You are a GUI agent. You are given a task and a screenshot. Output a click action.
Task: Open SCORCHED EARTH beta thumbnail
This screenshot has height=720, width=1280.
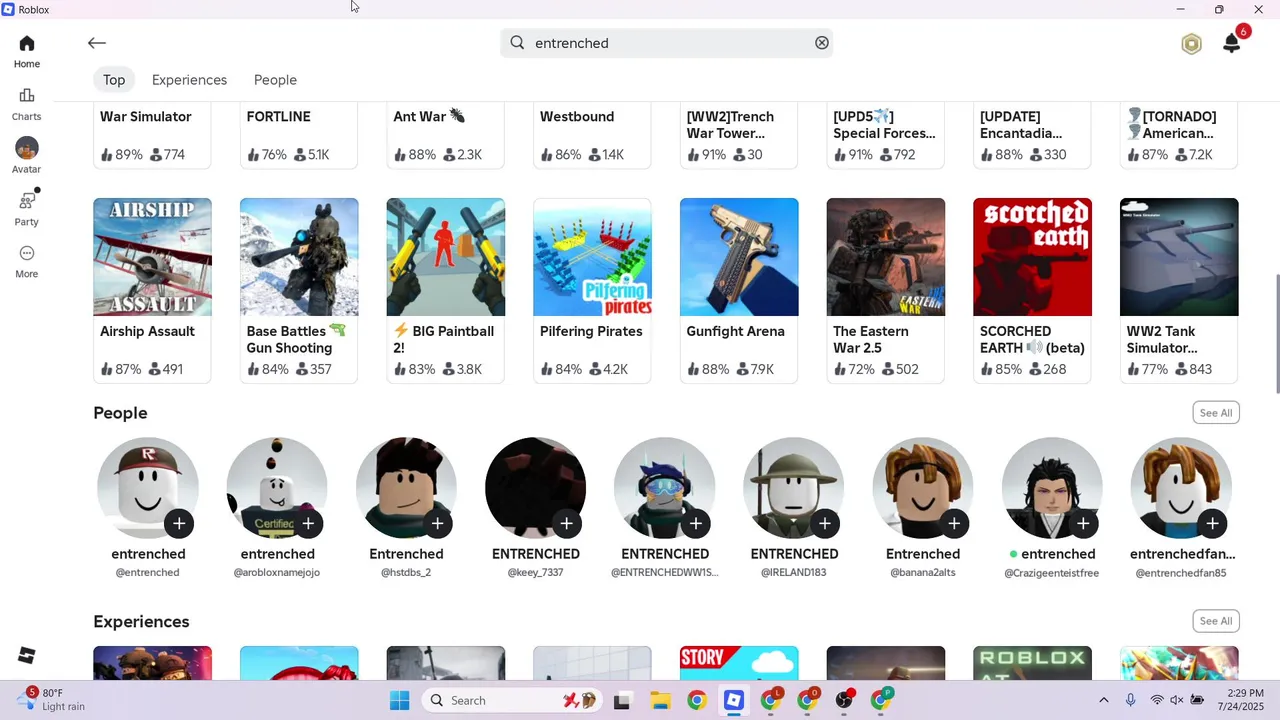[1032, 257]
